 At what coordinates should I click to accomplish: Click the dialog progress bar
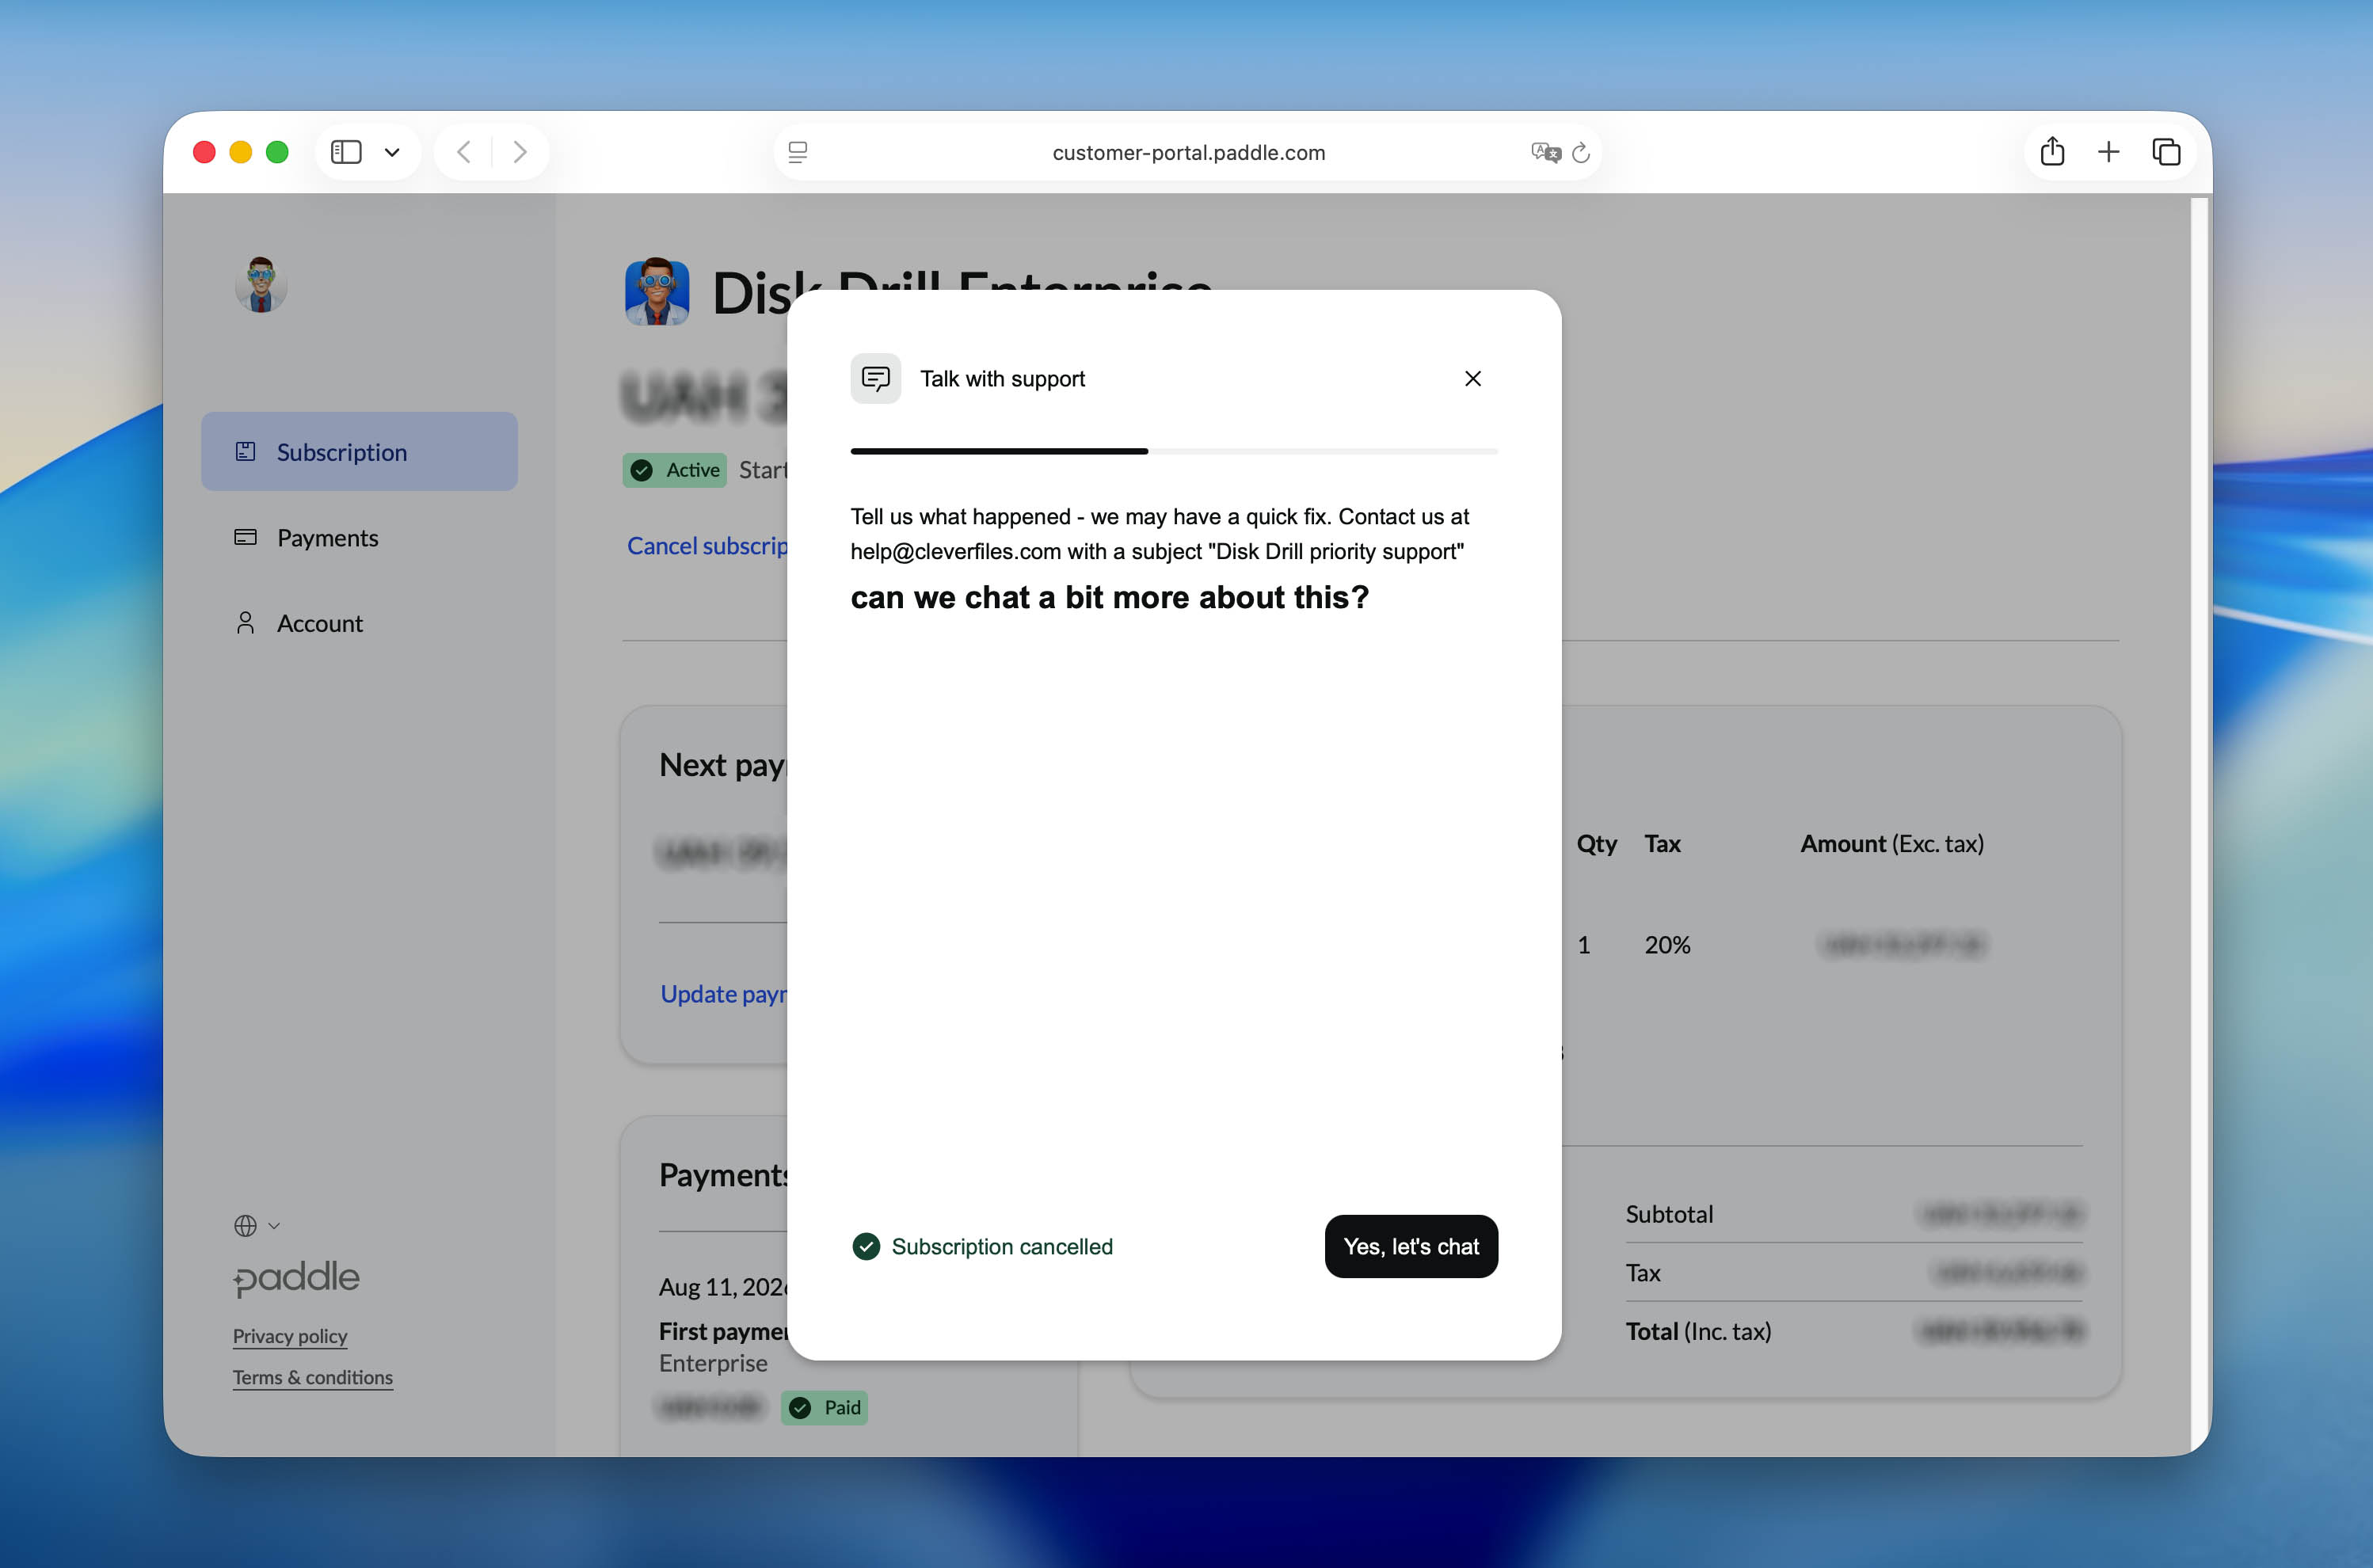coord(1174,451)
